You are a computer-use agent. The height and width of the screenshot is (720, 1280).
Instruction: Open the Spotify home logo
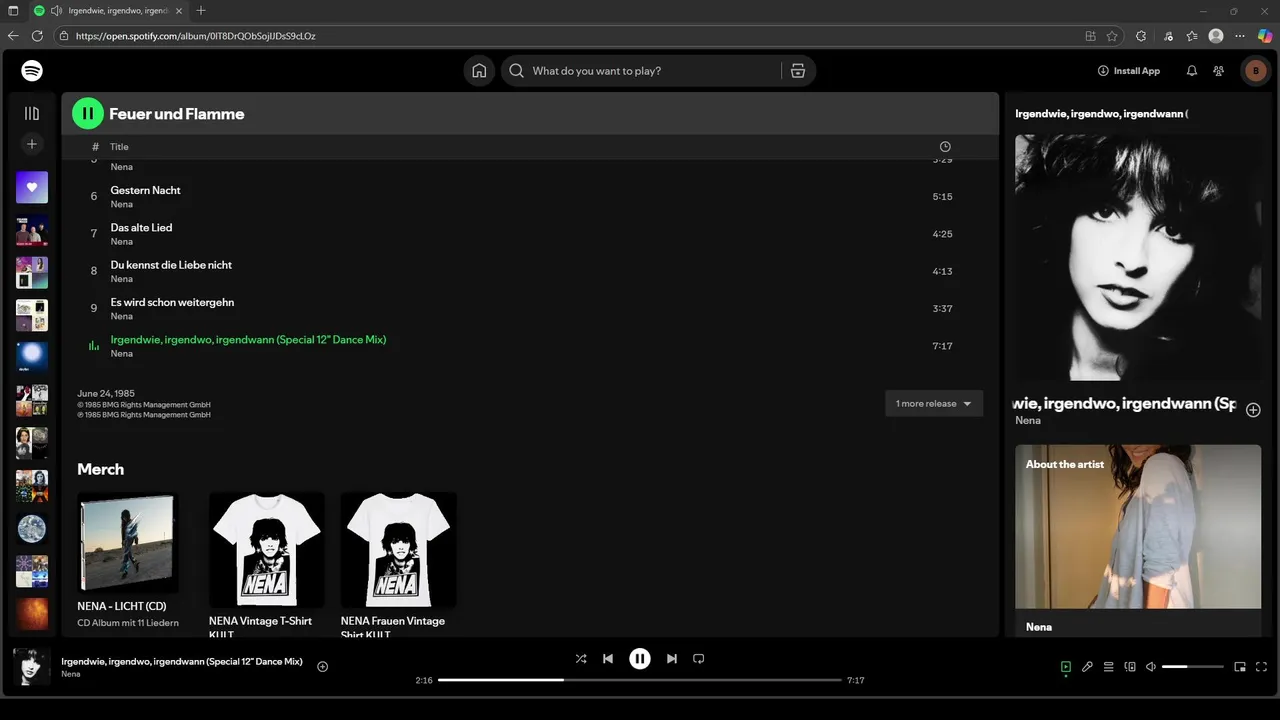[x=32, y=71]
